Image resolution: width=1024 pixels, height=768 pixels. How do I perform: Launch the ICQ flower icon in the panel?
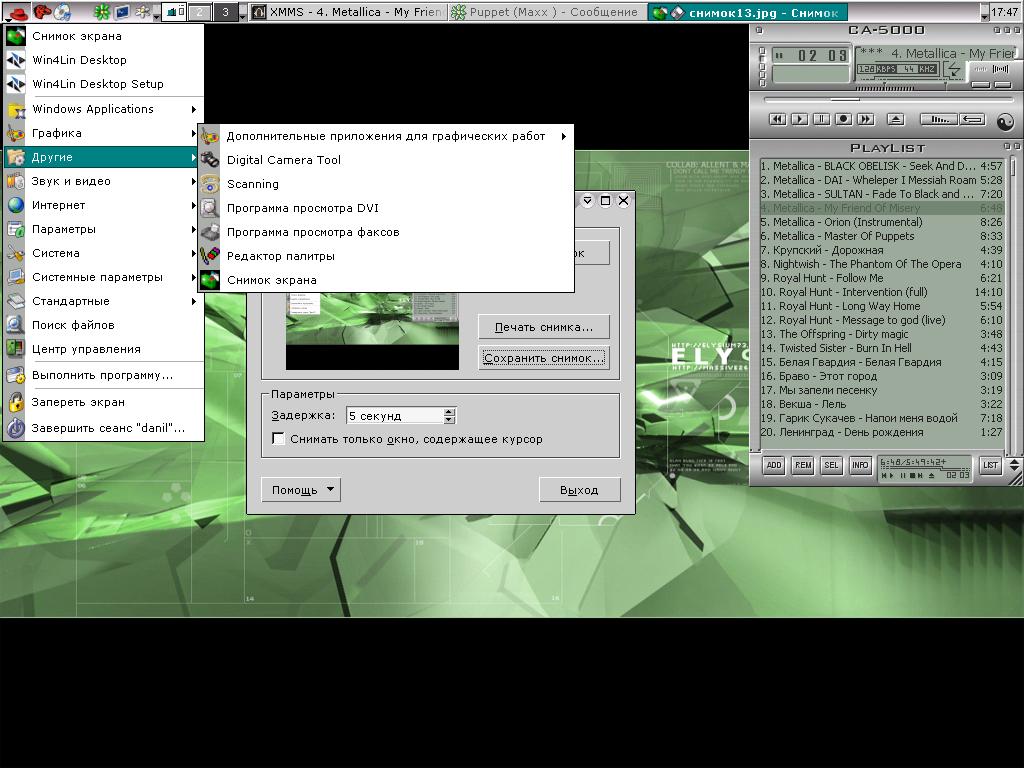point(101,11)
